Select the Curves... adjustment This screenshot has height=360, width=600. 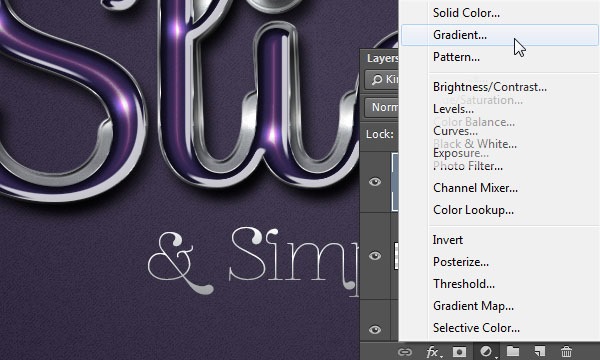pyautogui.click(x=455, y=131)
